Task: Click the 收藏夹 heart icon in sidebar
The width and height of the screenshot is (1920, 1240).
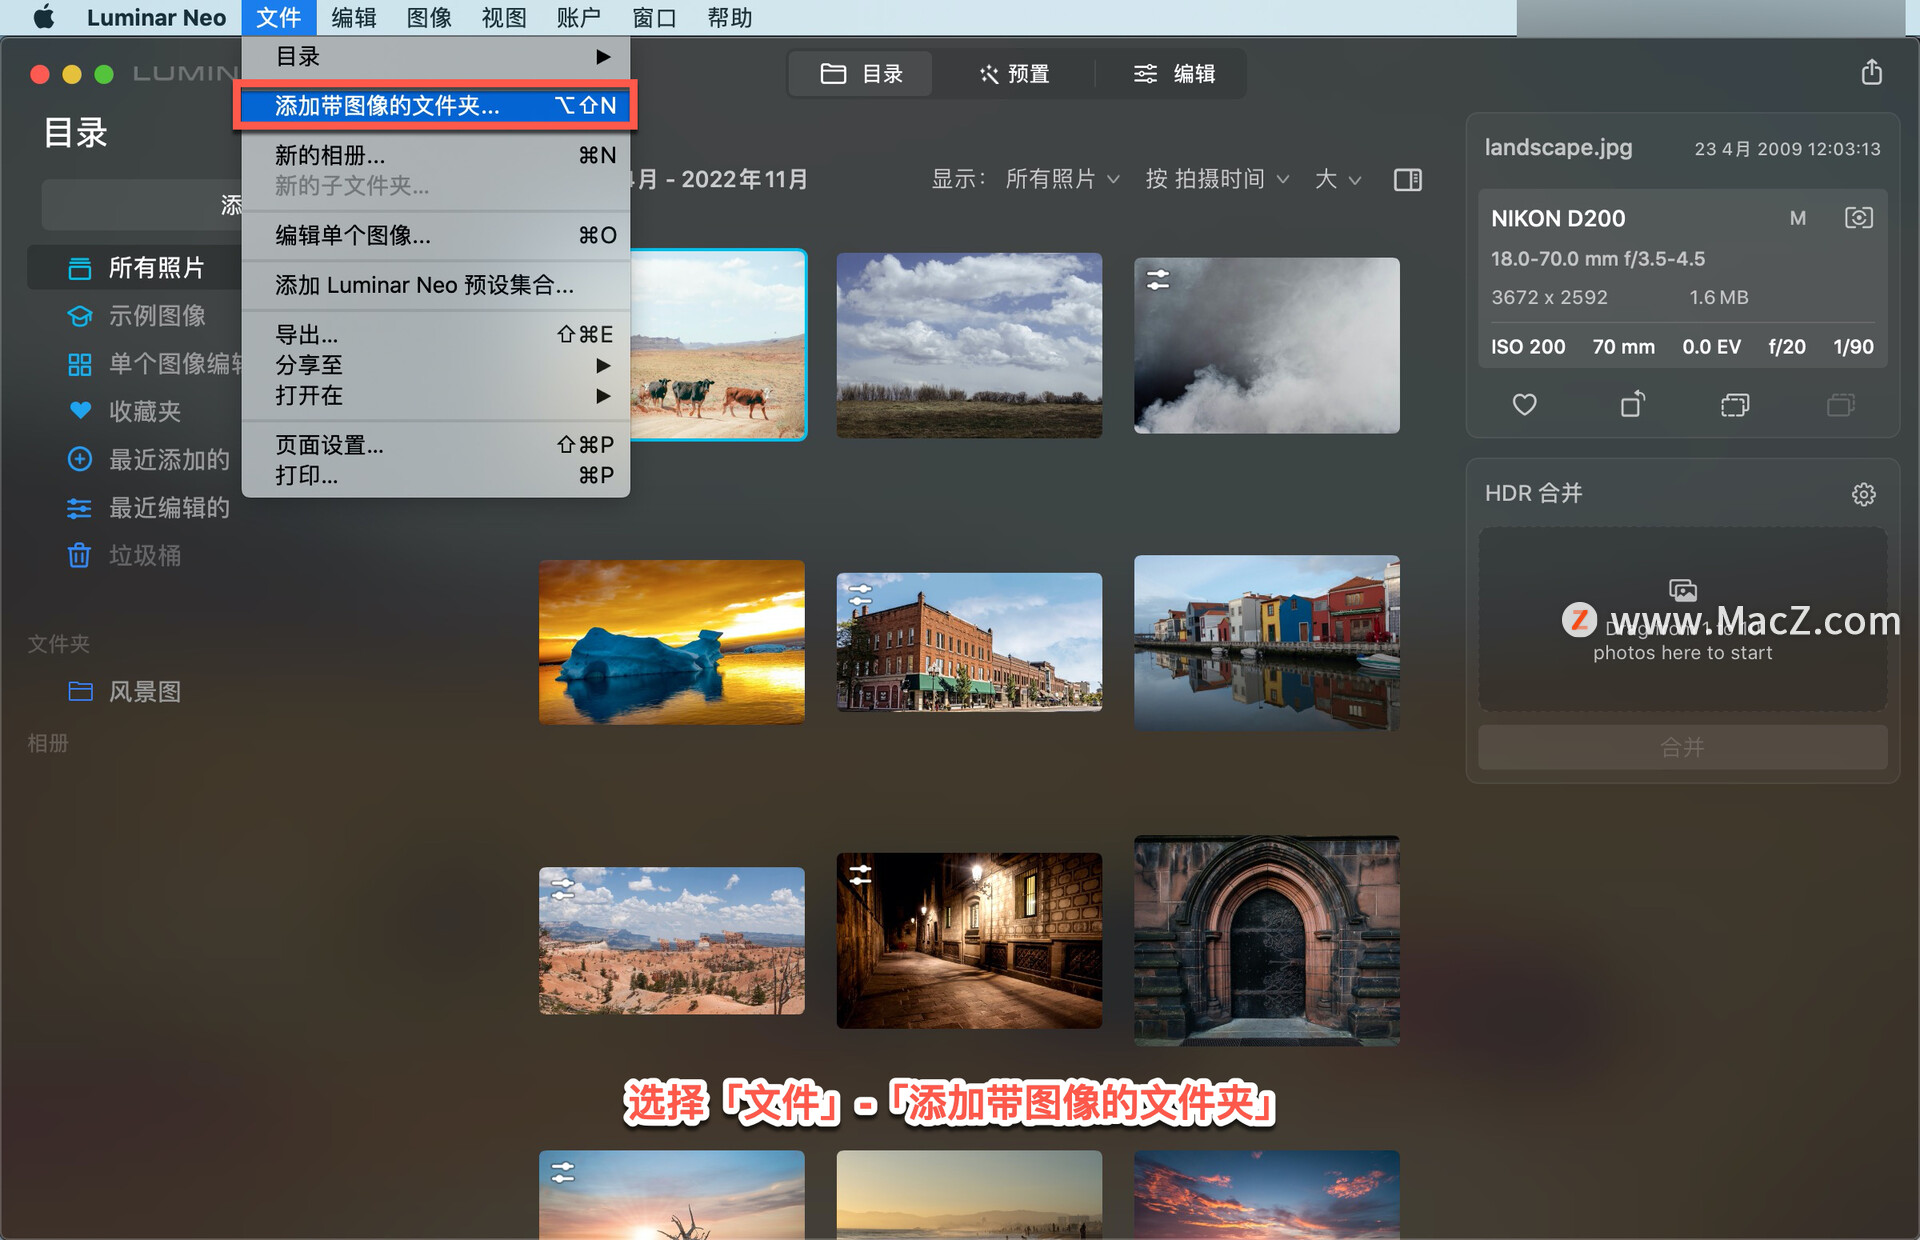Action: click(80, 410)
